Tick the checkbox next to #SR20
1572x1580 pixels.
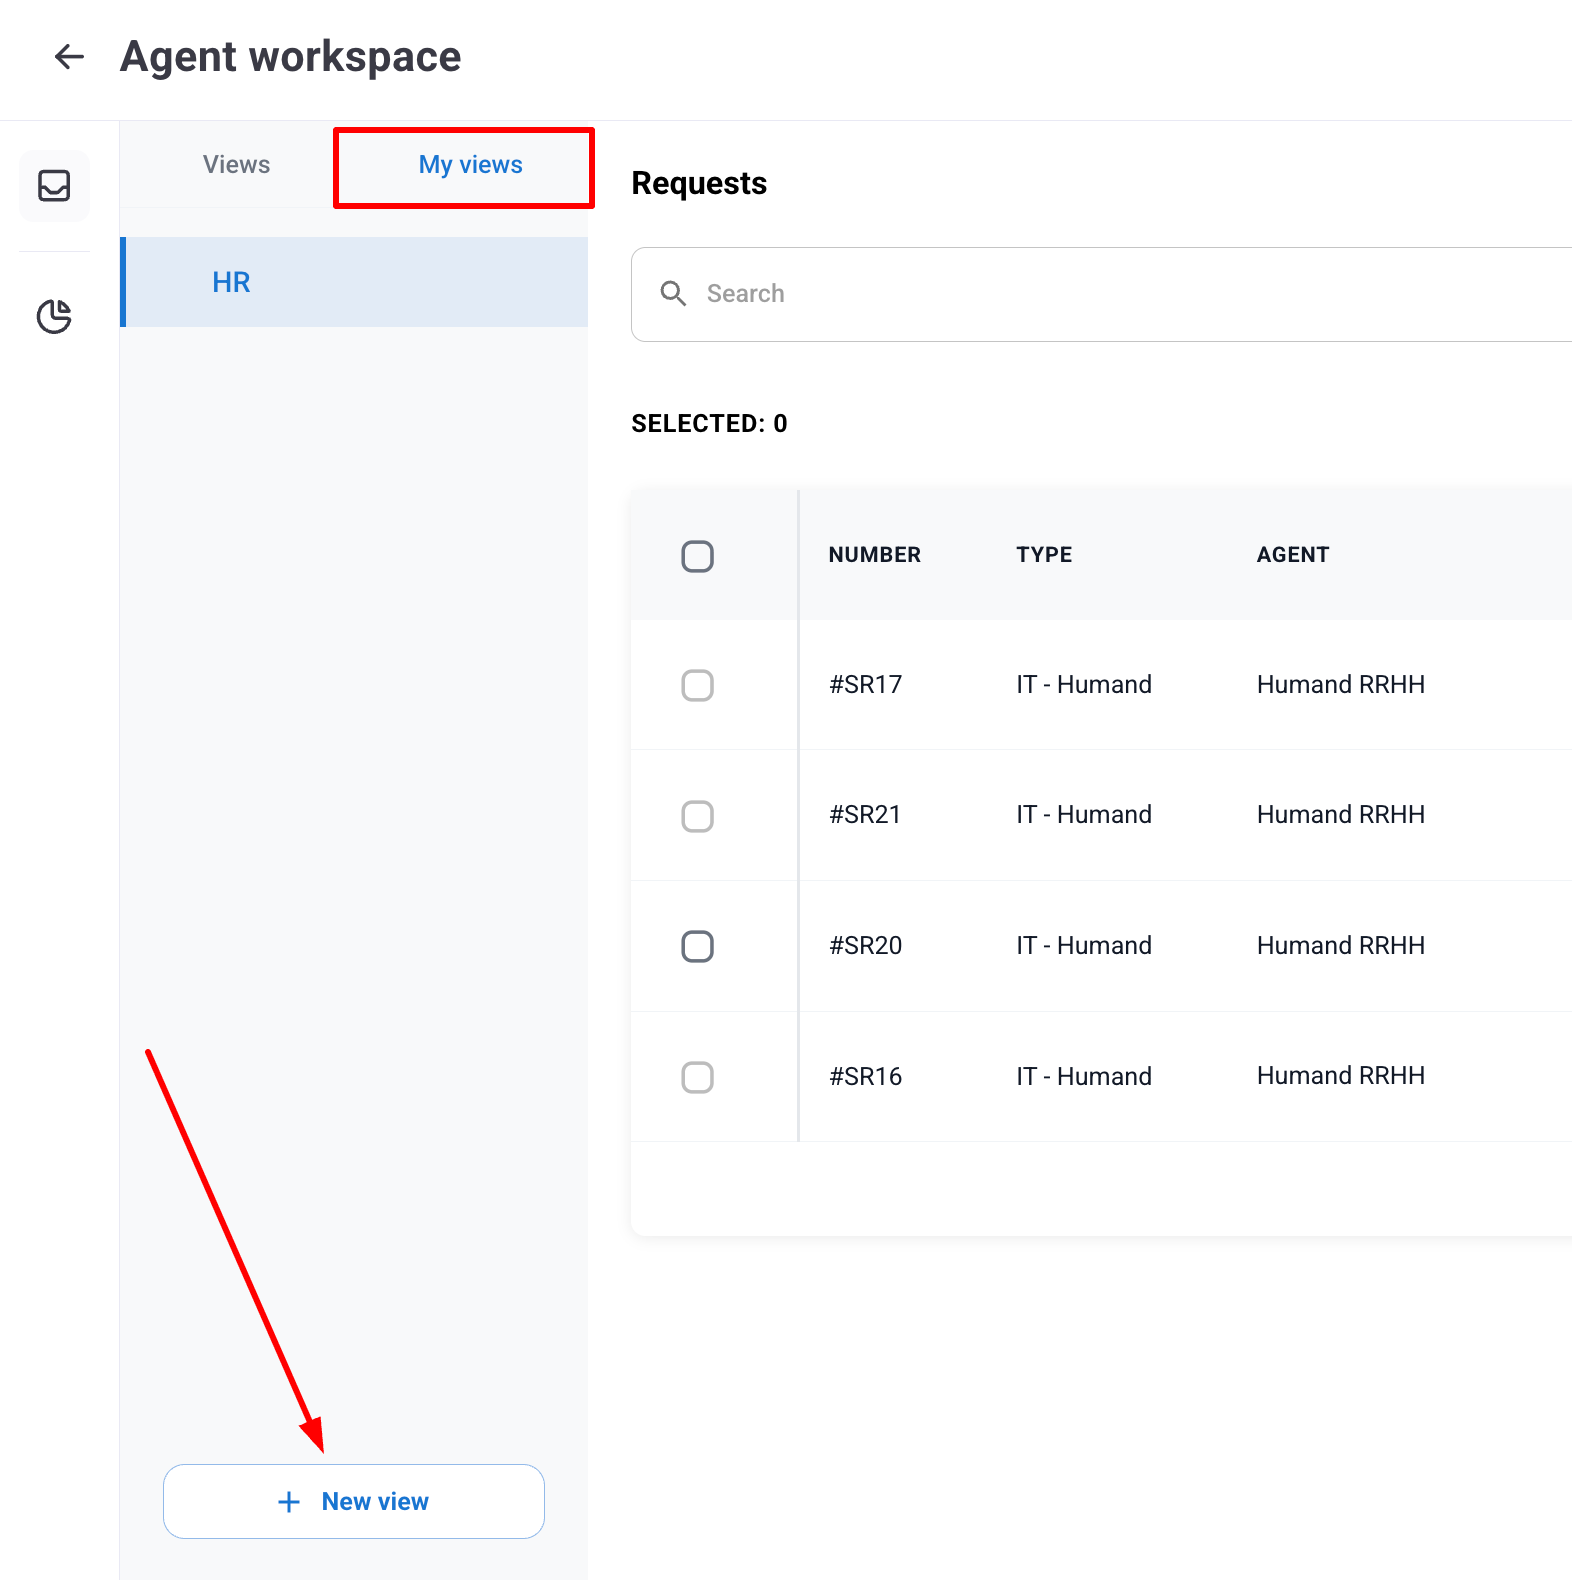697,946
